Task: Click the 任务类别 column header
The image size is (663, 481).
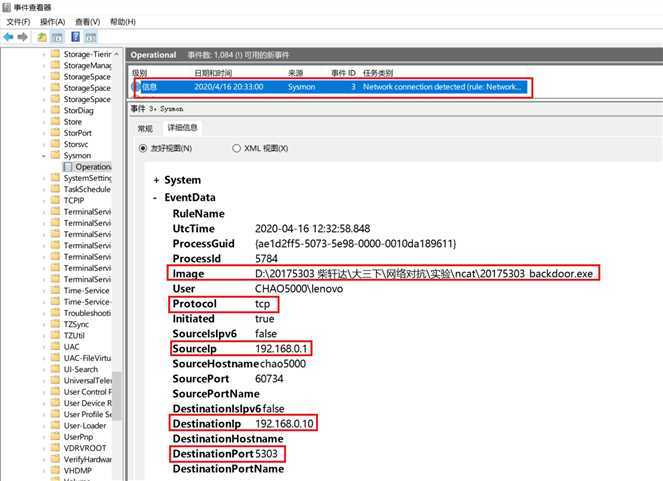Action: point(378,73)
